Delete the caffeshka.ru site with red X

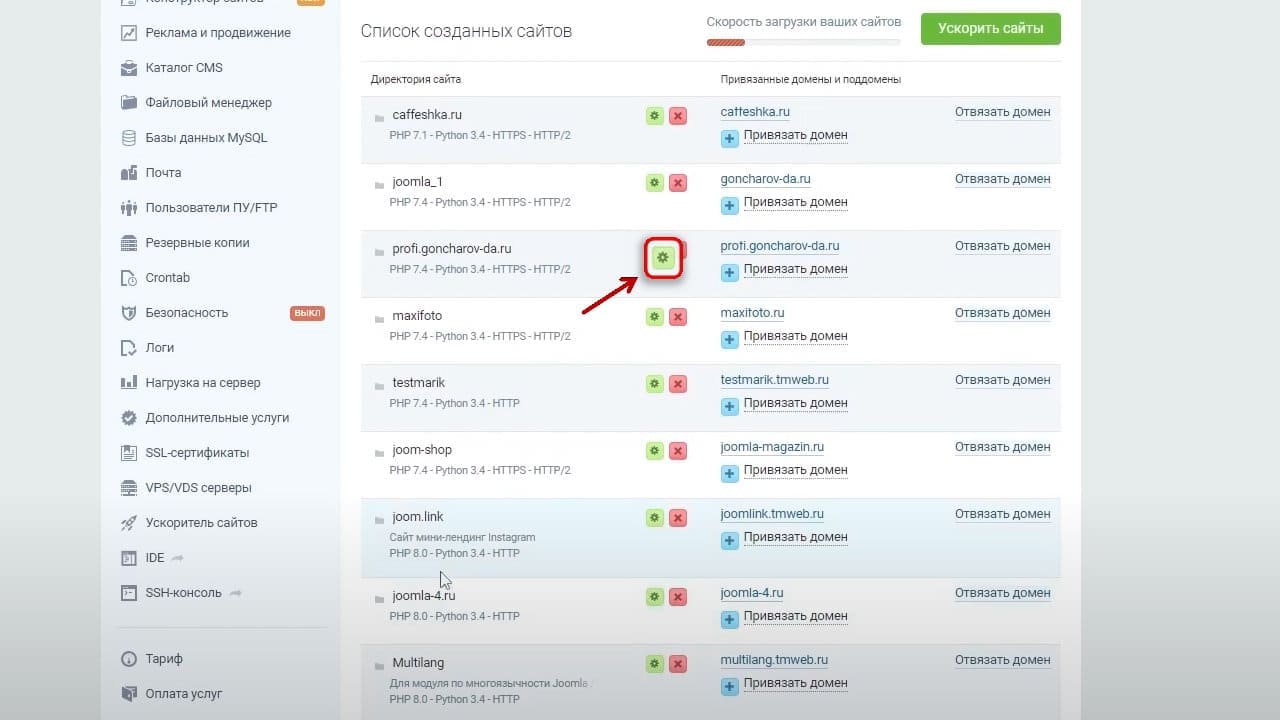pos(678,116)
